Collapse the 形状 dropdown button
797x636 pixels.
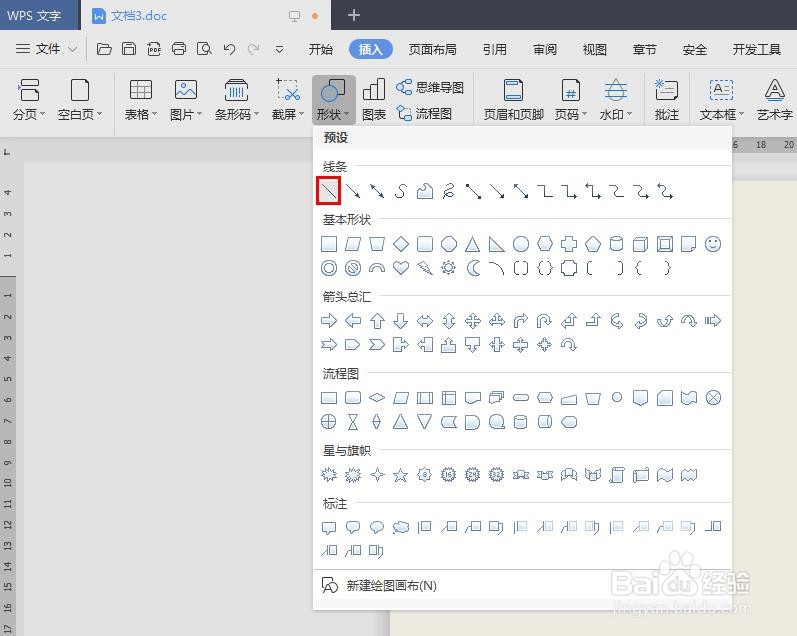click(x=333, y=100)
